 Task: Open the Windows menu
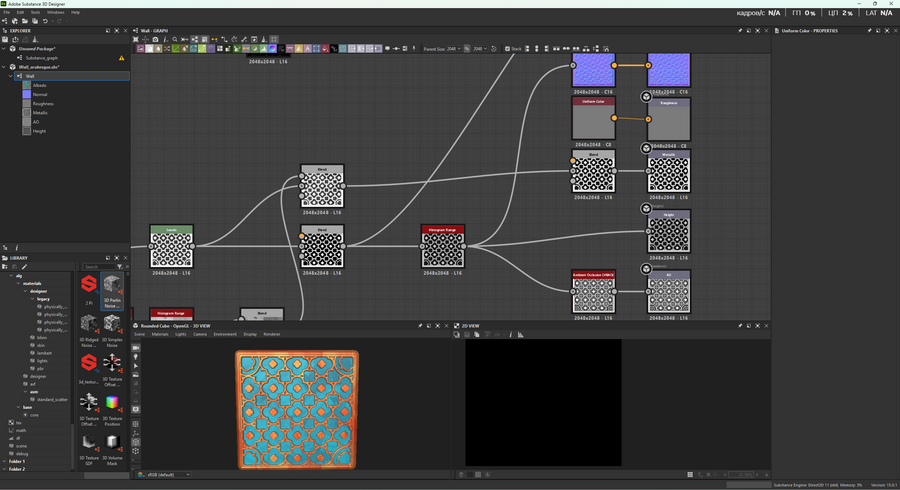(55, 12)
